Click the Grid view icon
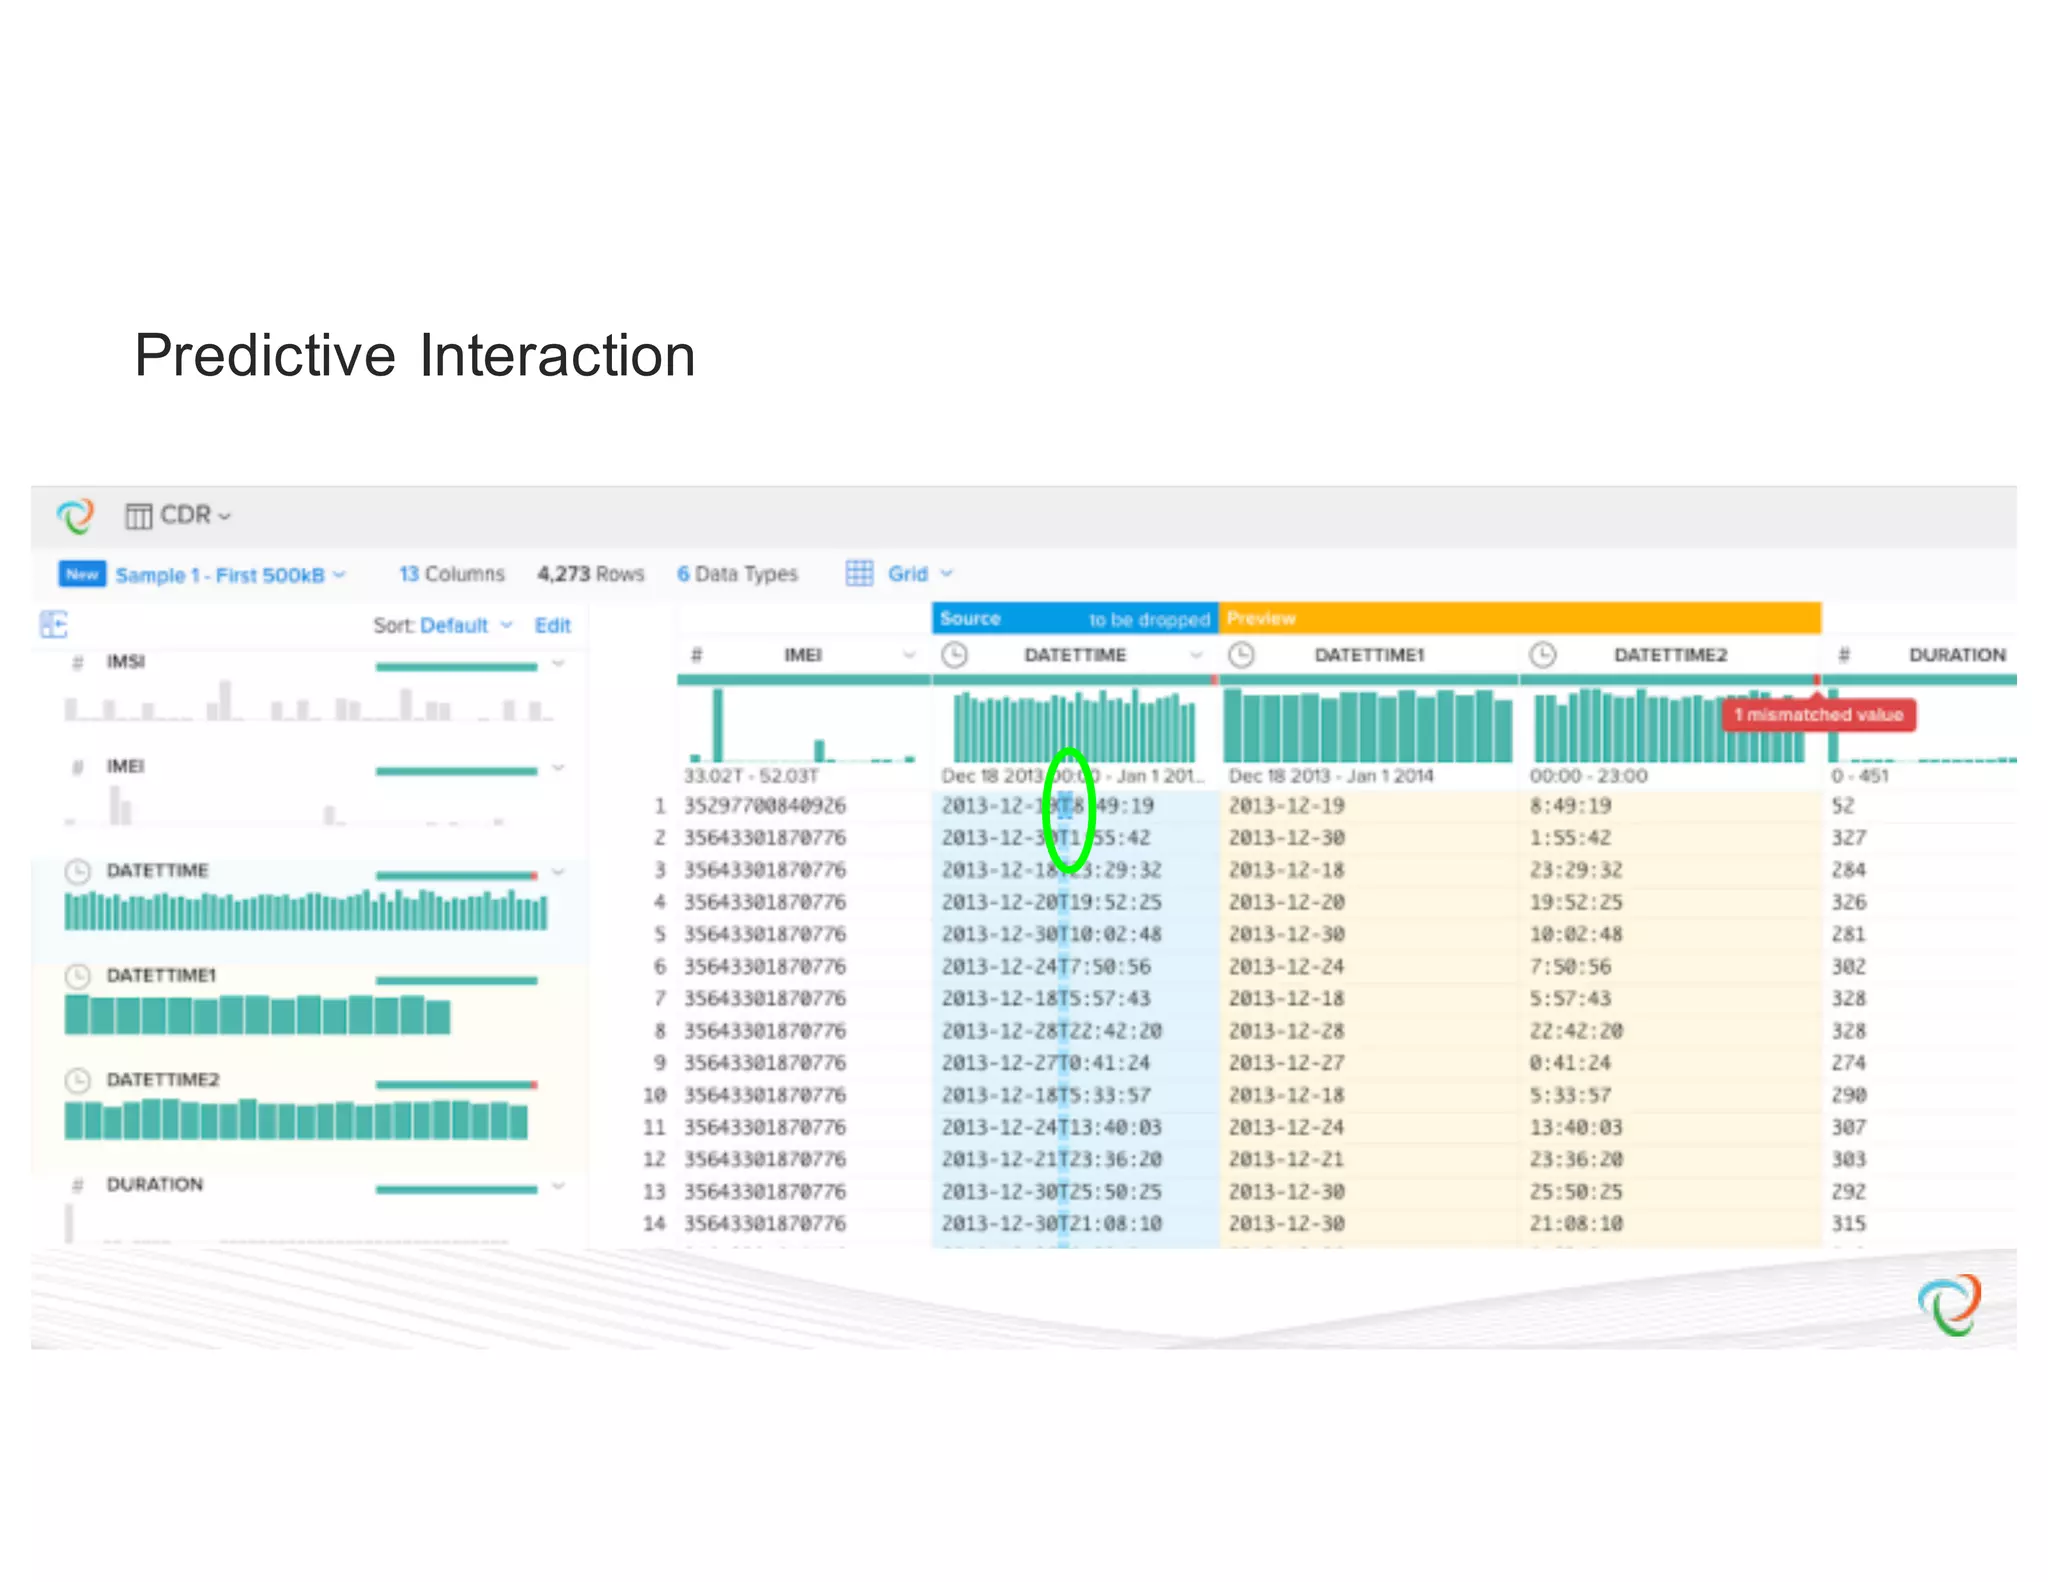This screenshot has height=1582, width=2048. tap(859, 573)
